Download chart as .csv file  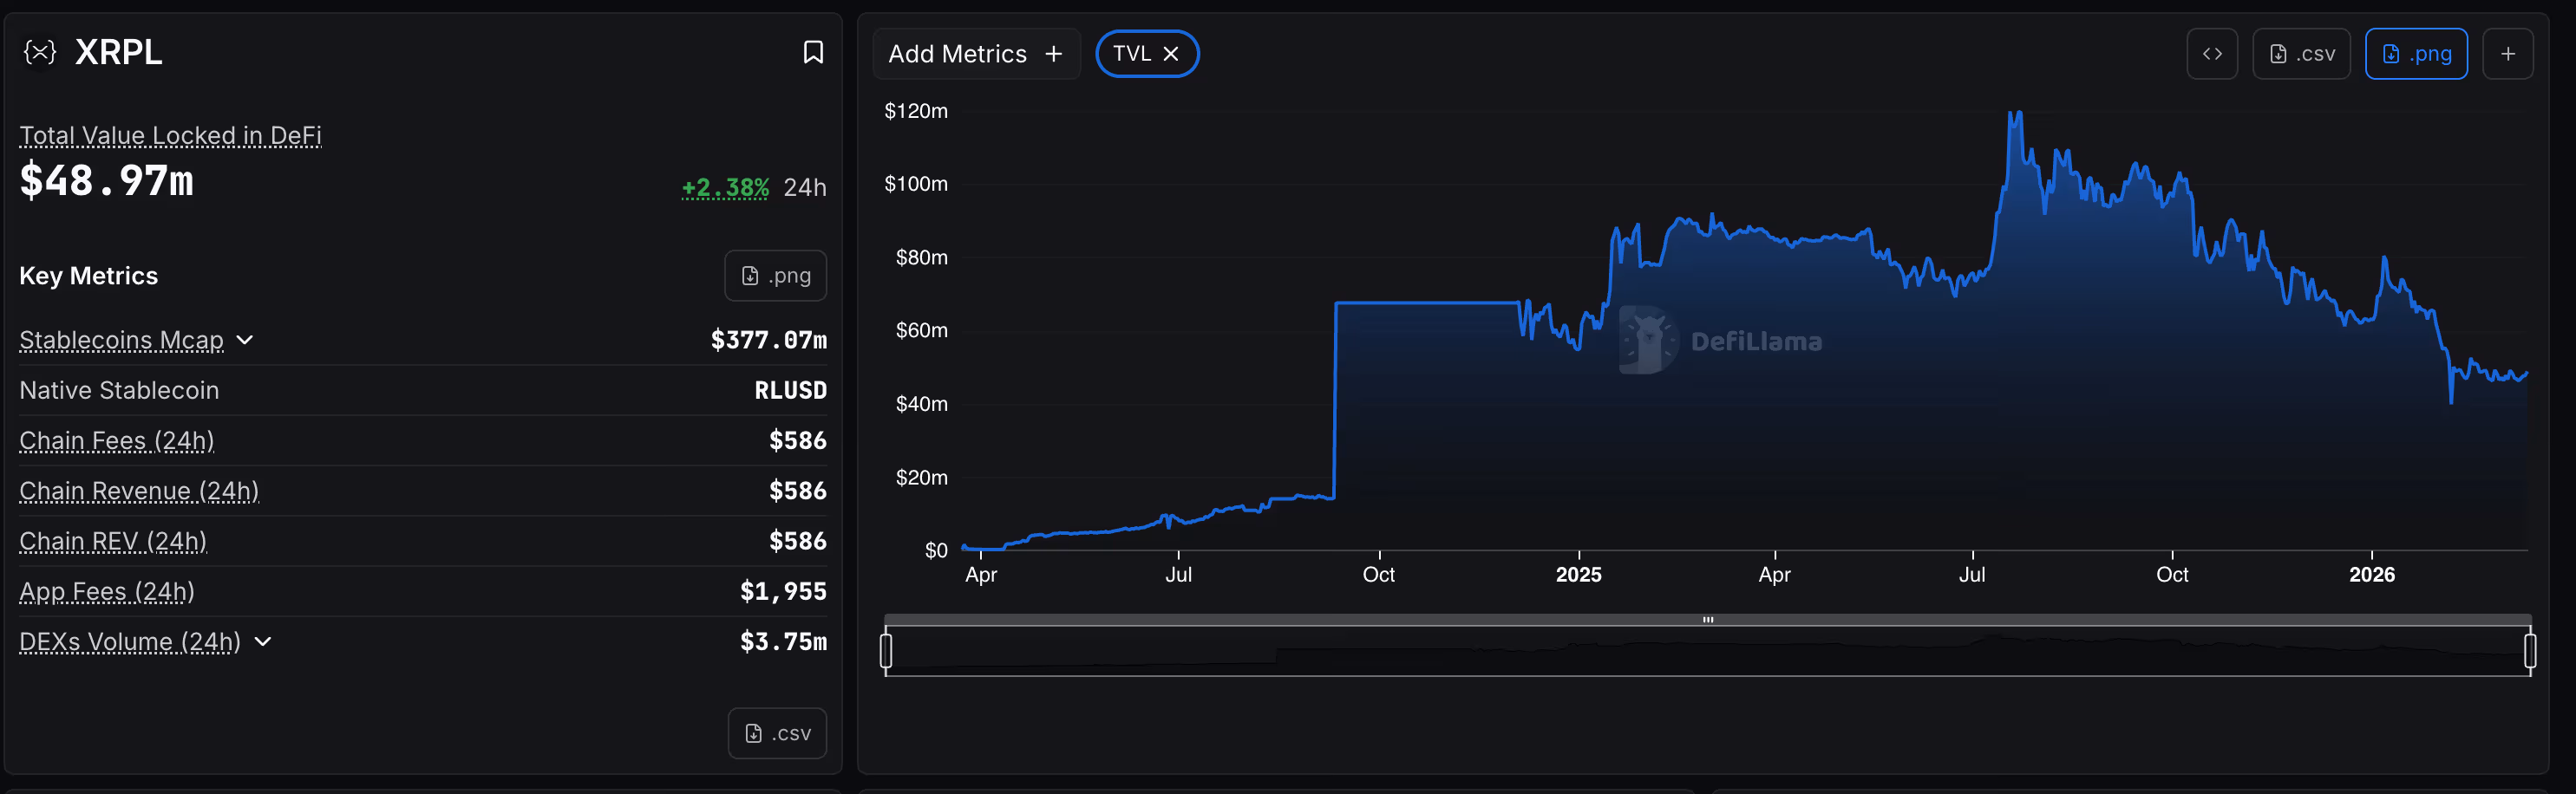click(2301, 54)
